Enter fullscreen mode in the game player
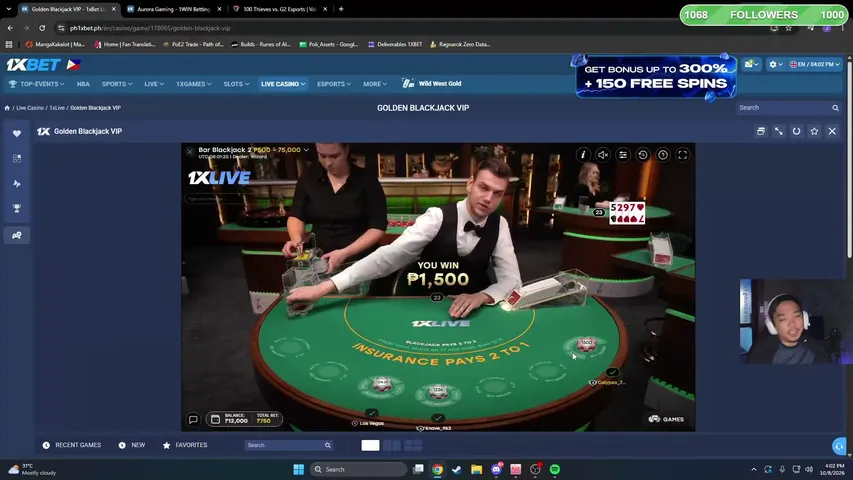Screen dimensions: 853x480 682,155
